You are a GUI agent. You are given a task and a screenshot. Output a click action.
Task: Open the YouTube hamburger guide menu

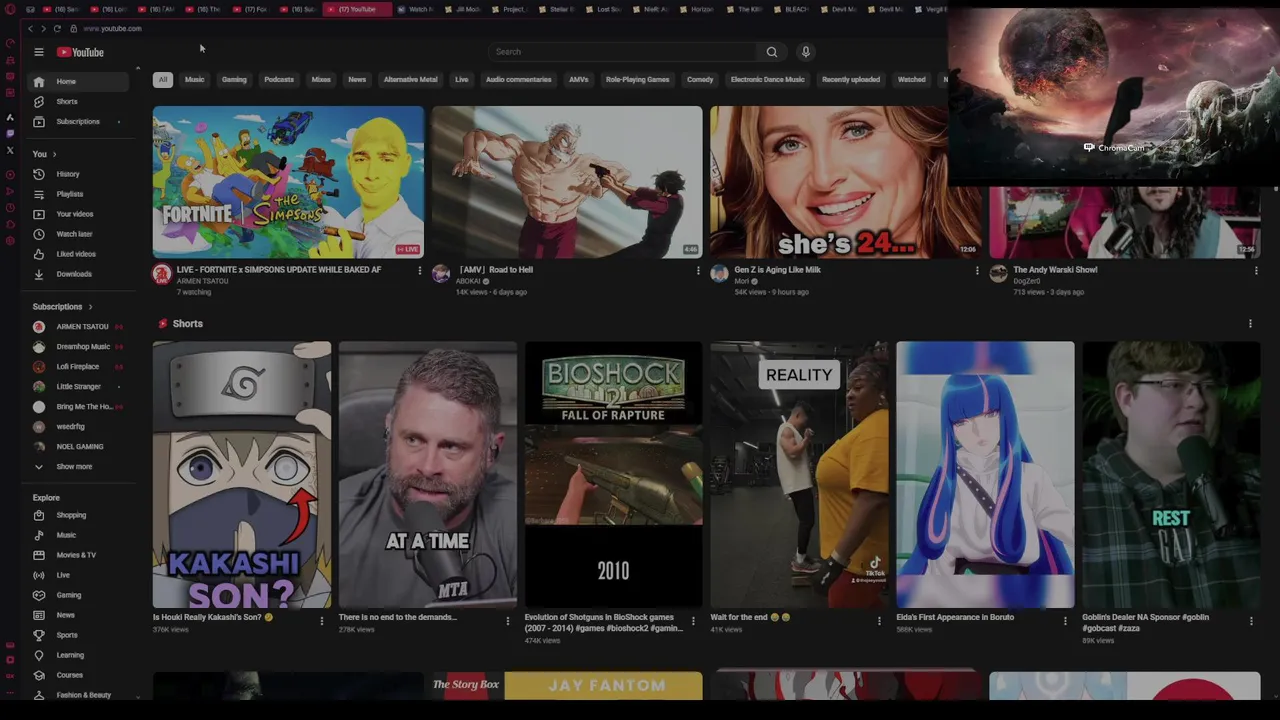[39, 52]
